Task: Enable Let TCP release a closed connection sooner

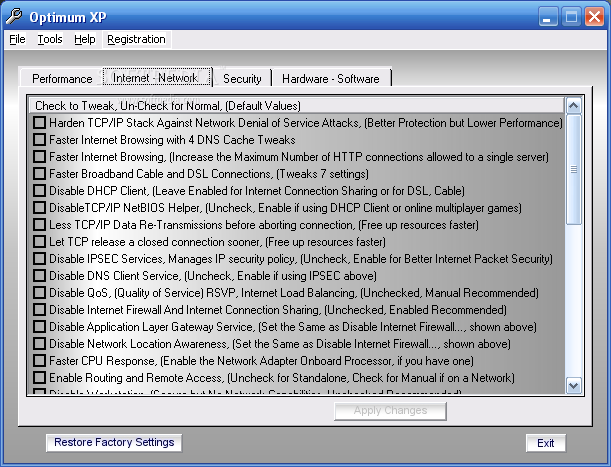Action: tap(39, 242)
